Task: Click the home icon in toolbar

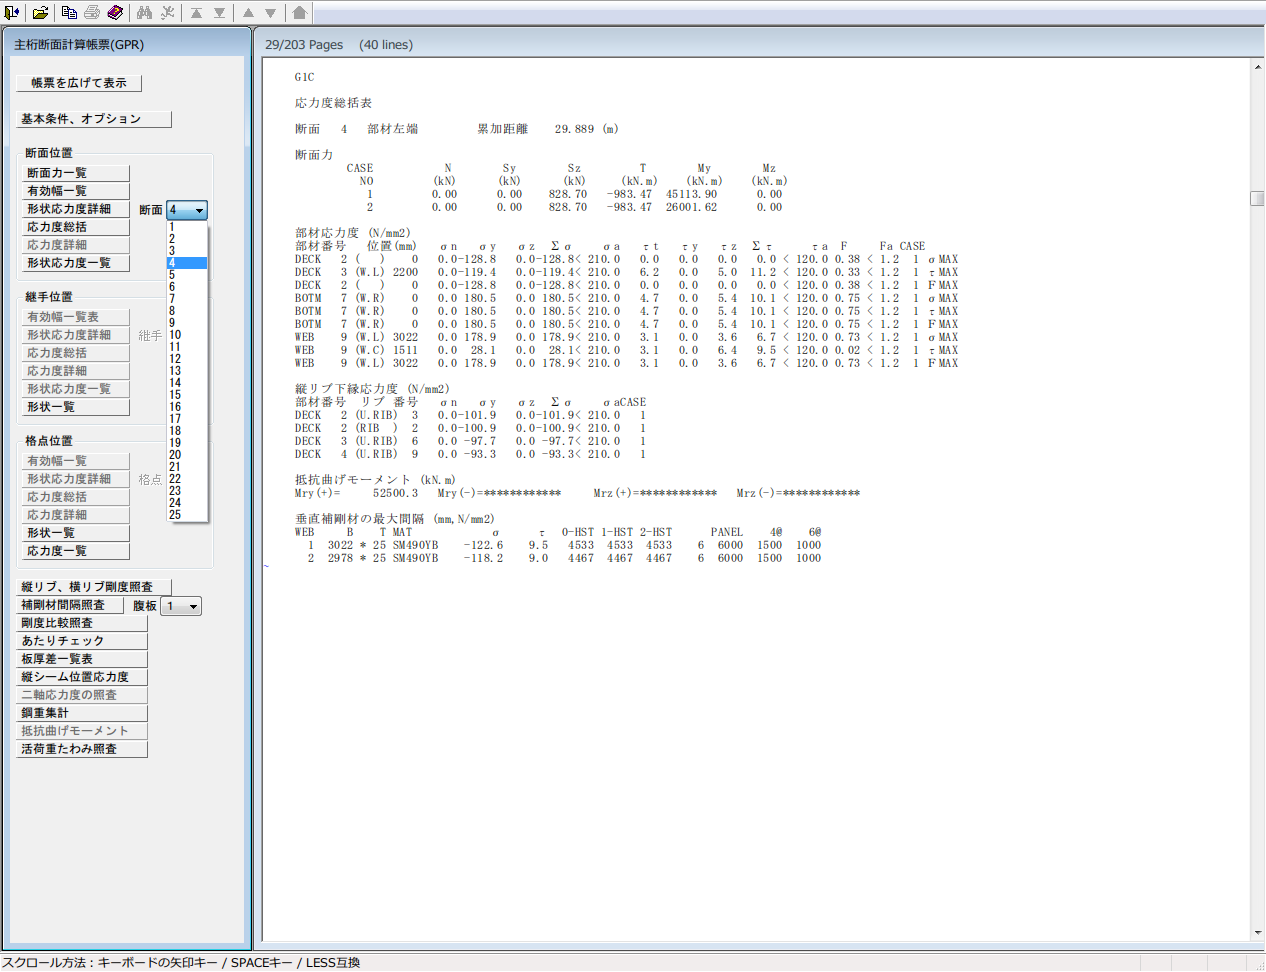Action: [x=299, y=13]
